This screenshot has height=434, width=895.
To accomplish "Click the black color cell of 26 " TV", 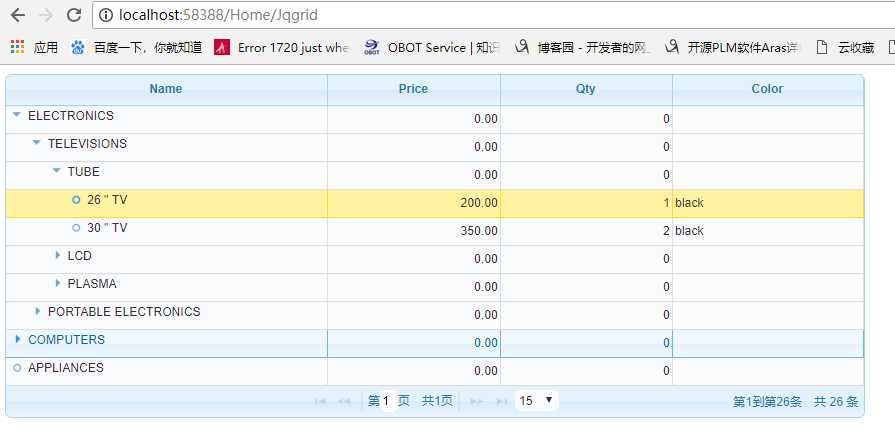I will [768, 203].
